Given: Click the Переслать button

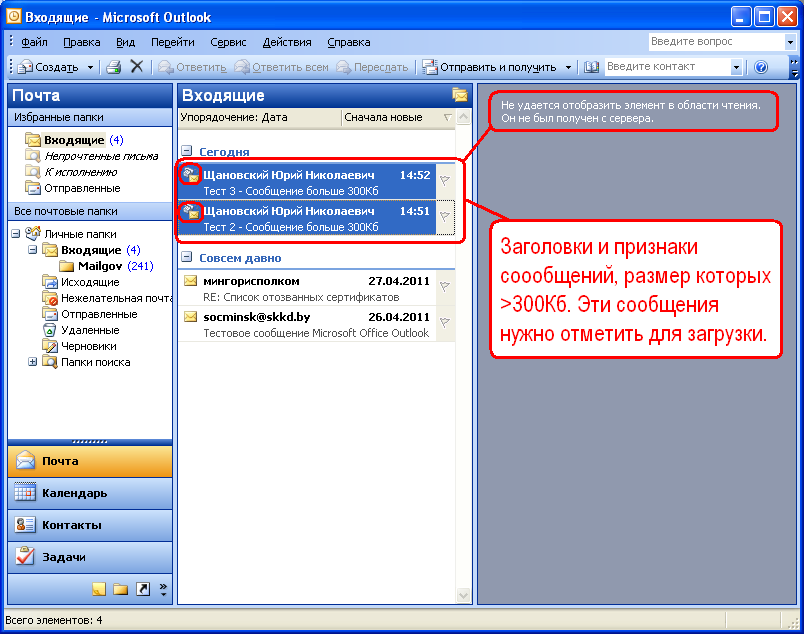Looking at the screenshot, I should click(x=372, y=67).
